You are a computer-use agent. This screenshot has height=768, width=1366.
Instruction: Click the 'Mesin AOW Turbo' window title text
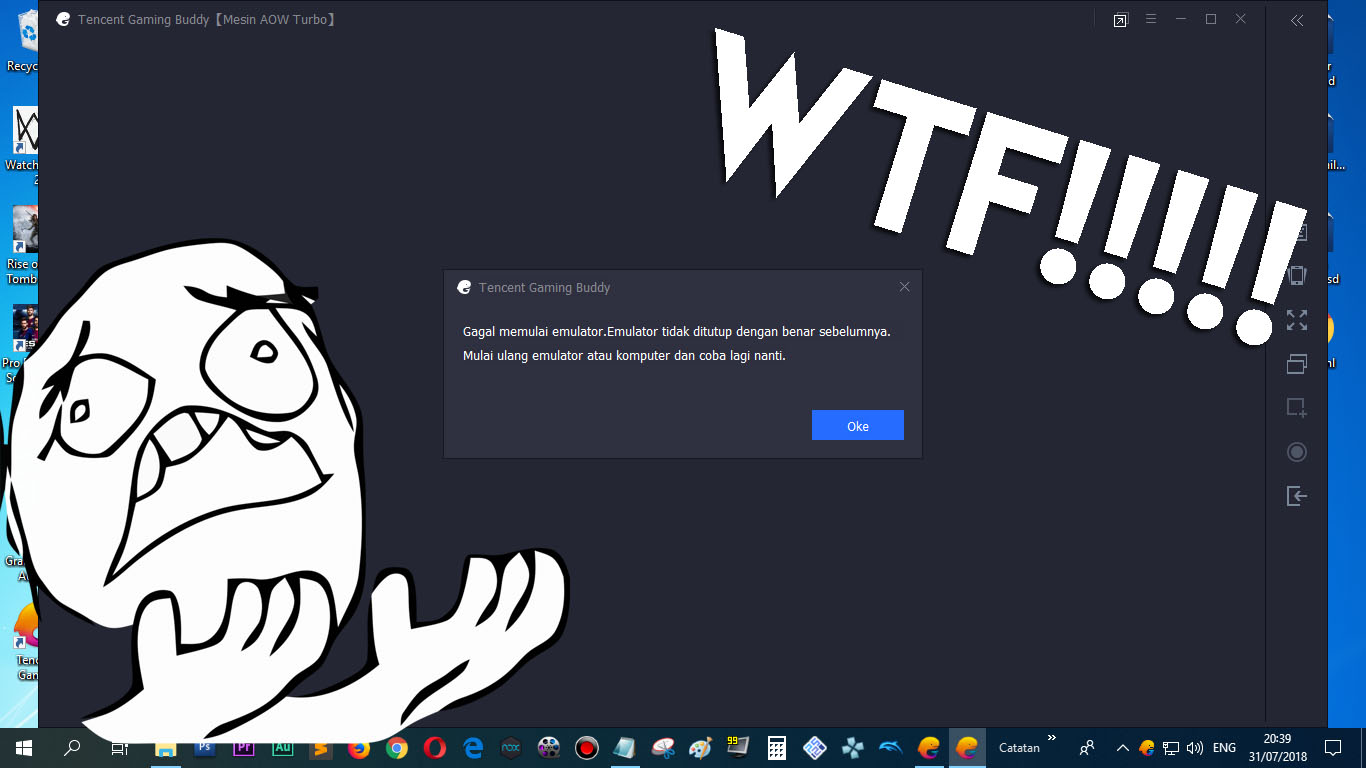coord(274,19)
